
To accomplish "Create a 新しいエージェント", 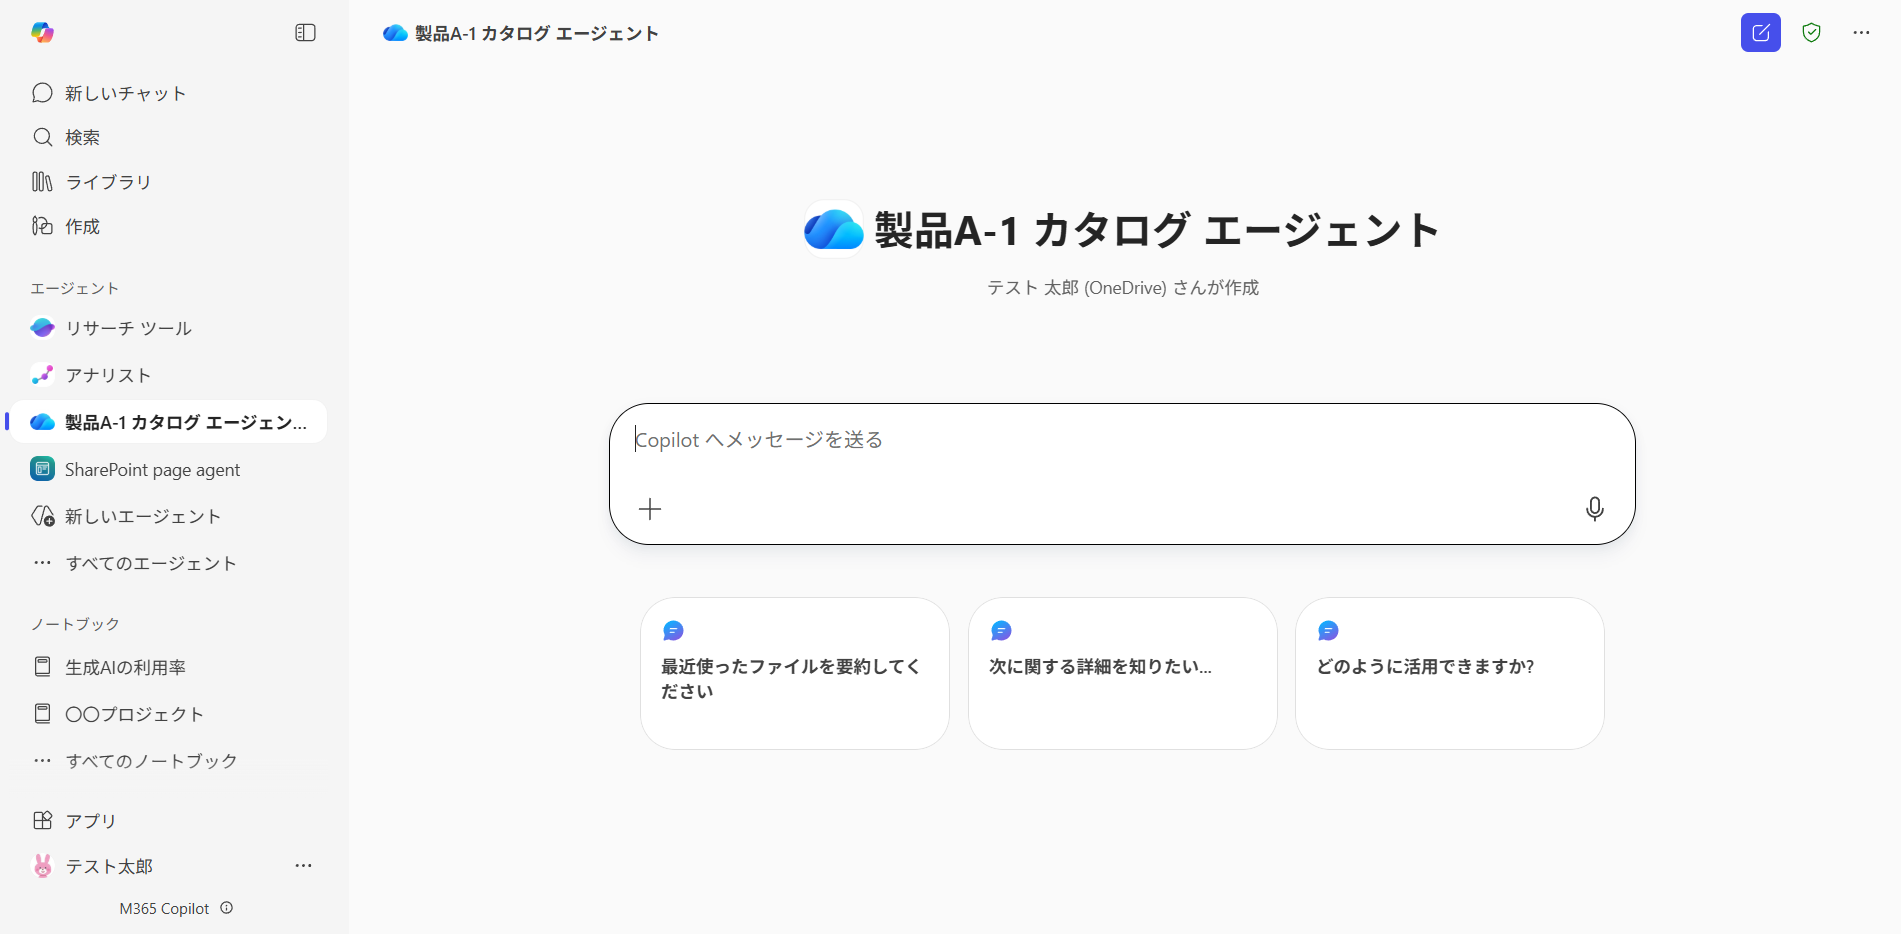I will [142, 517].
